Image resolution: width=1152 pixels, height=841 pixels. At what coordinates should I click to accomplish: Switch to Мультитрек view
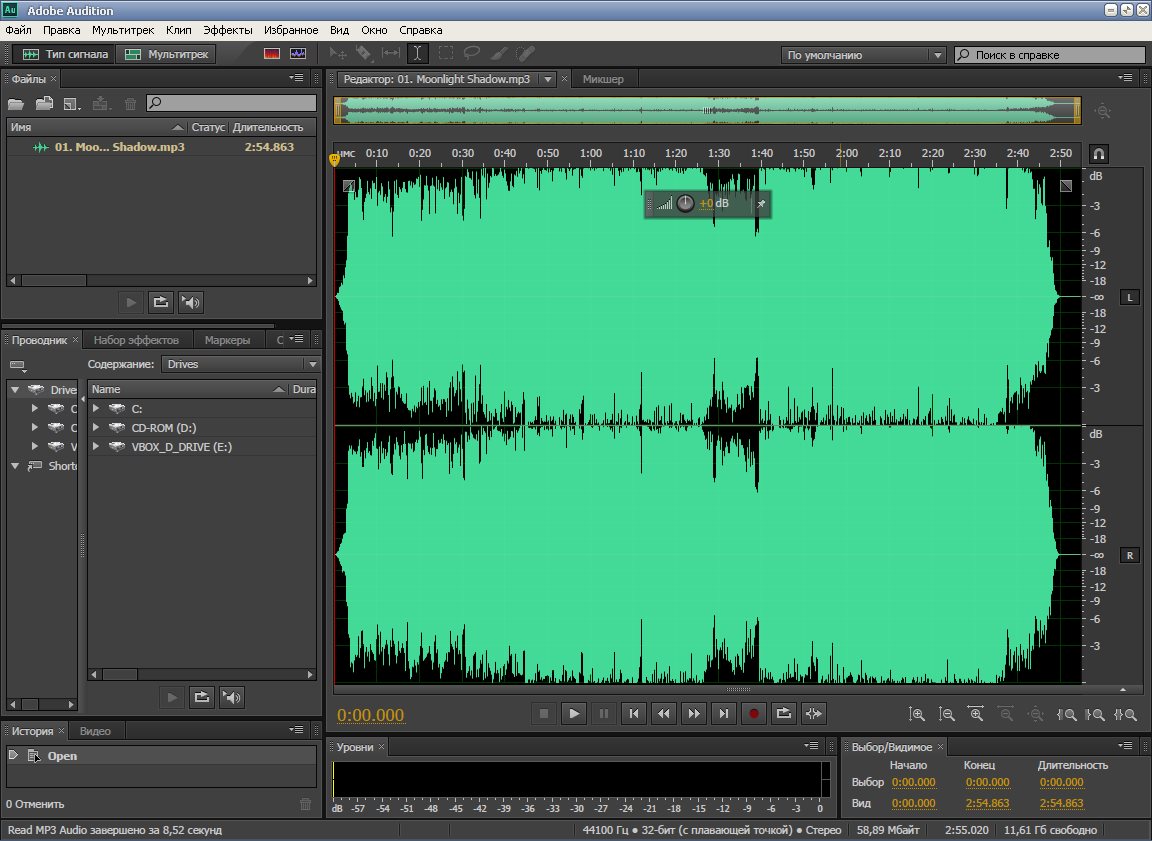tap(168, 54)
